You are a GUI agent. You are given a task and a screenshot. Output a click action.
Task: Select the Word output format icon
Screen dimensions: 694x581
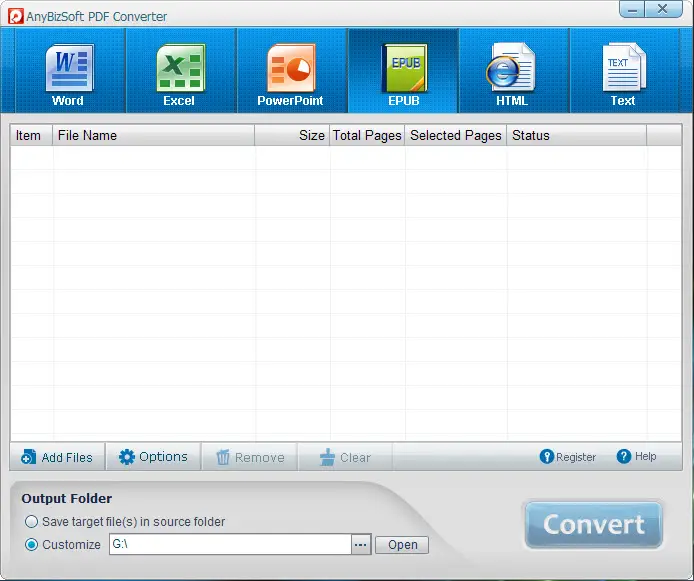(70, 71)
